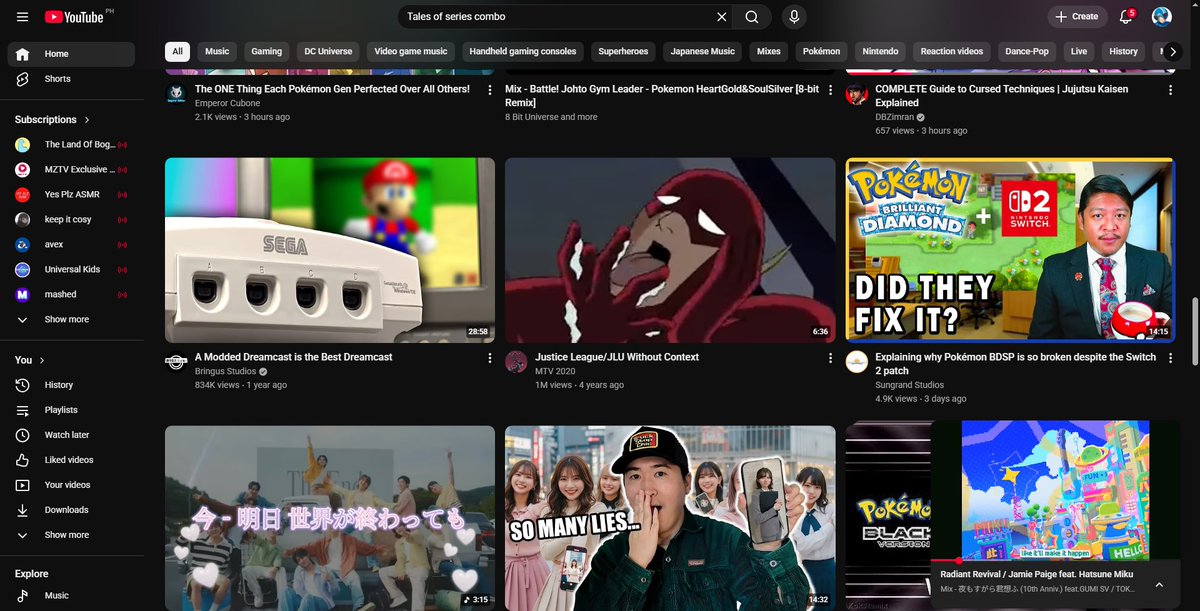Open The Land Of Bog subscription
The width and height of the screenshot is (1200, 611).
pos(71,145)
